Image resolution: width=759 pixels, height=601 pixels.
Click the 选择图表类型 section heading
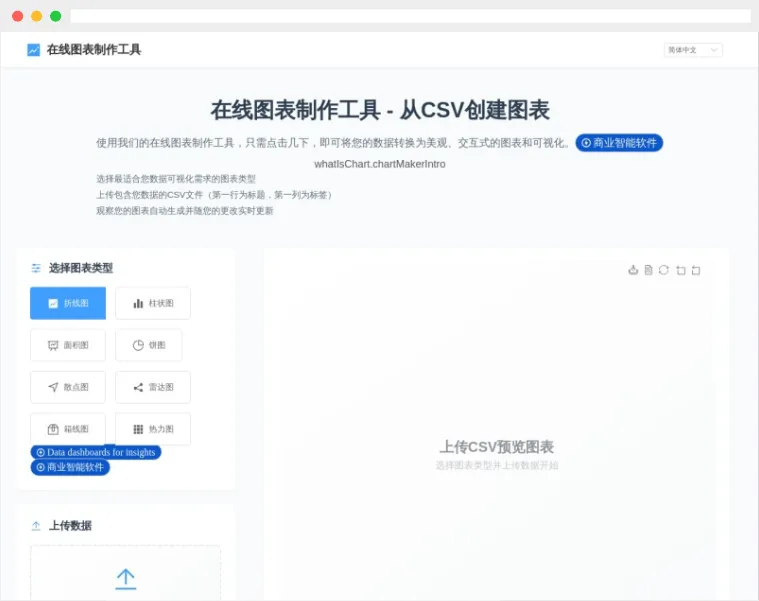coord(81,268)
